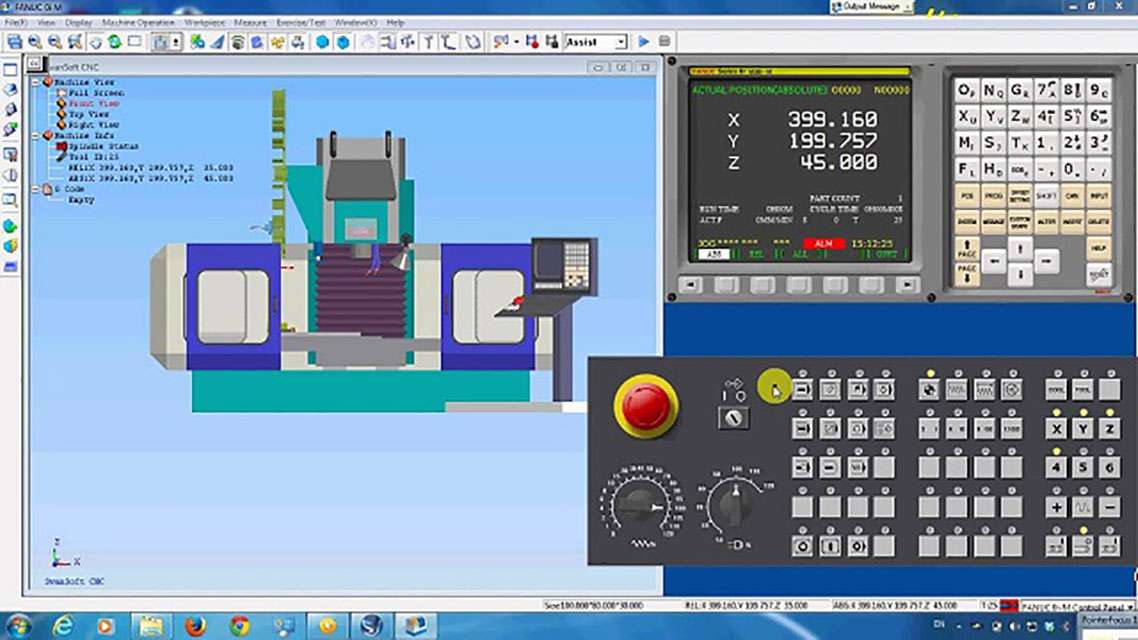
Task: Open Firefox from the Windows taskbar
Action: (195, 625)
